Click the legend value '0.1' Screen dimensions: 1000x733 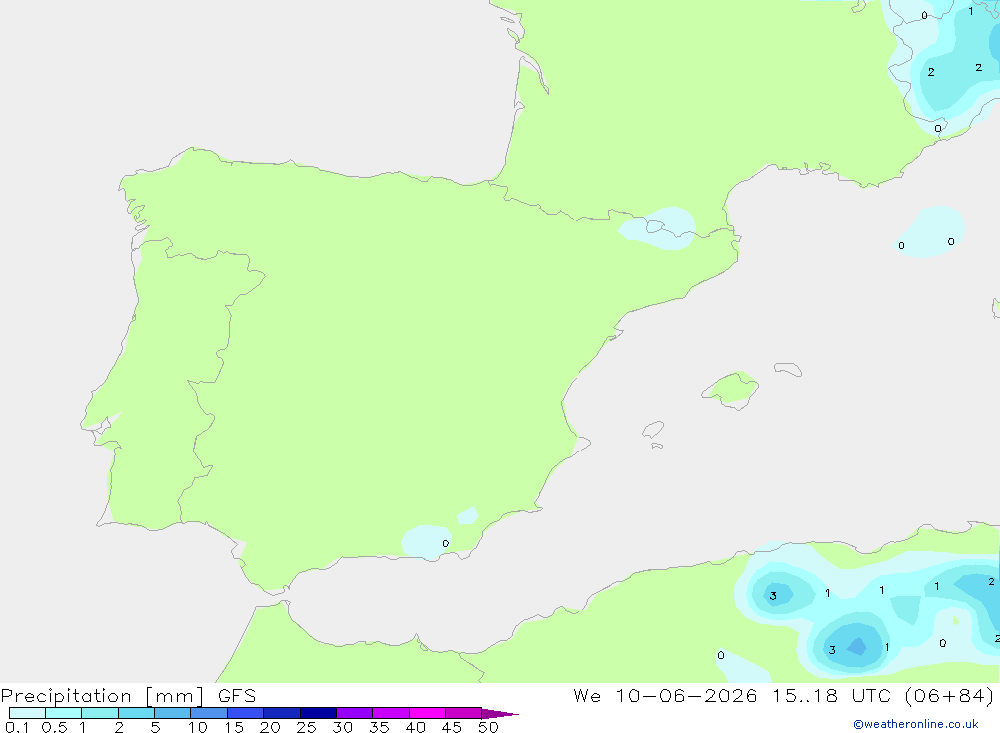click(x=17, y=727)
